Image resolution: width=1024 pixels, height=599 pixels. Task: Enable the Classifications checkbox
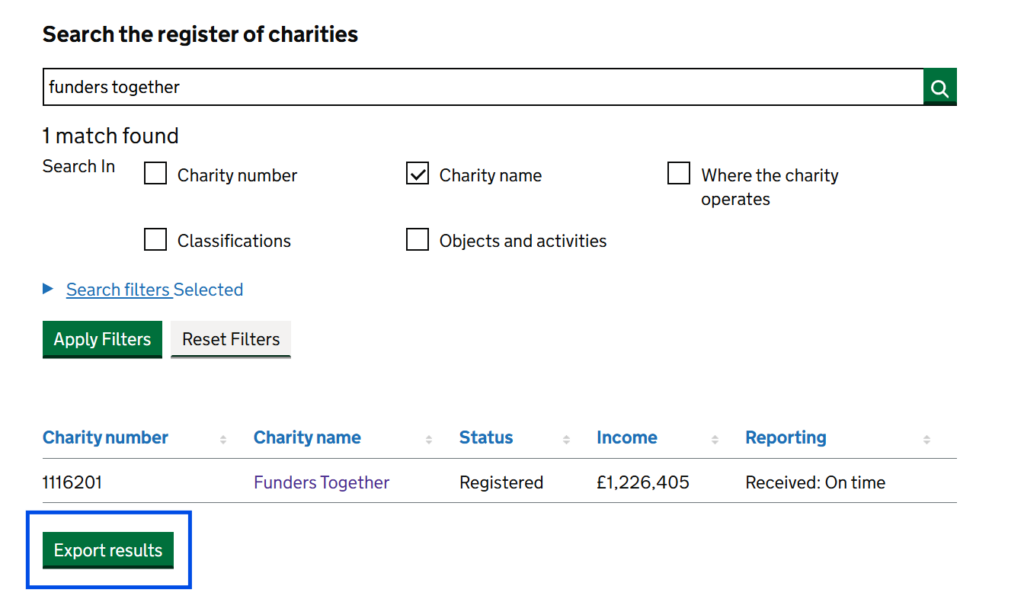(x=155, y=240)
